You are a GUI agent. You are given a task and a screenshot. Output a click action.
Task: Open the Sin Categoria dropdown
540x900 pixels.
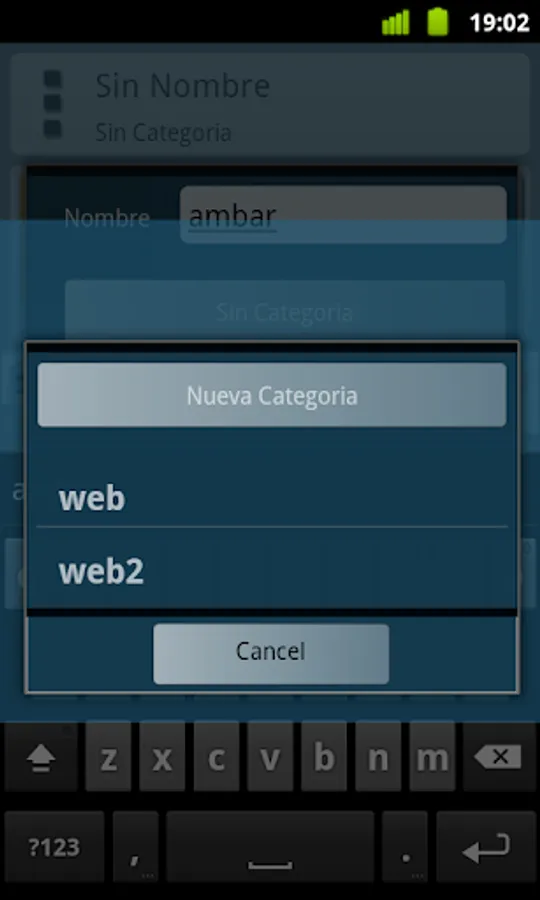point(285,311)
